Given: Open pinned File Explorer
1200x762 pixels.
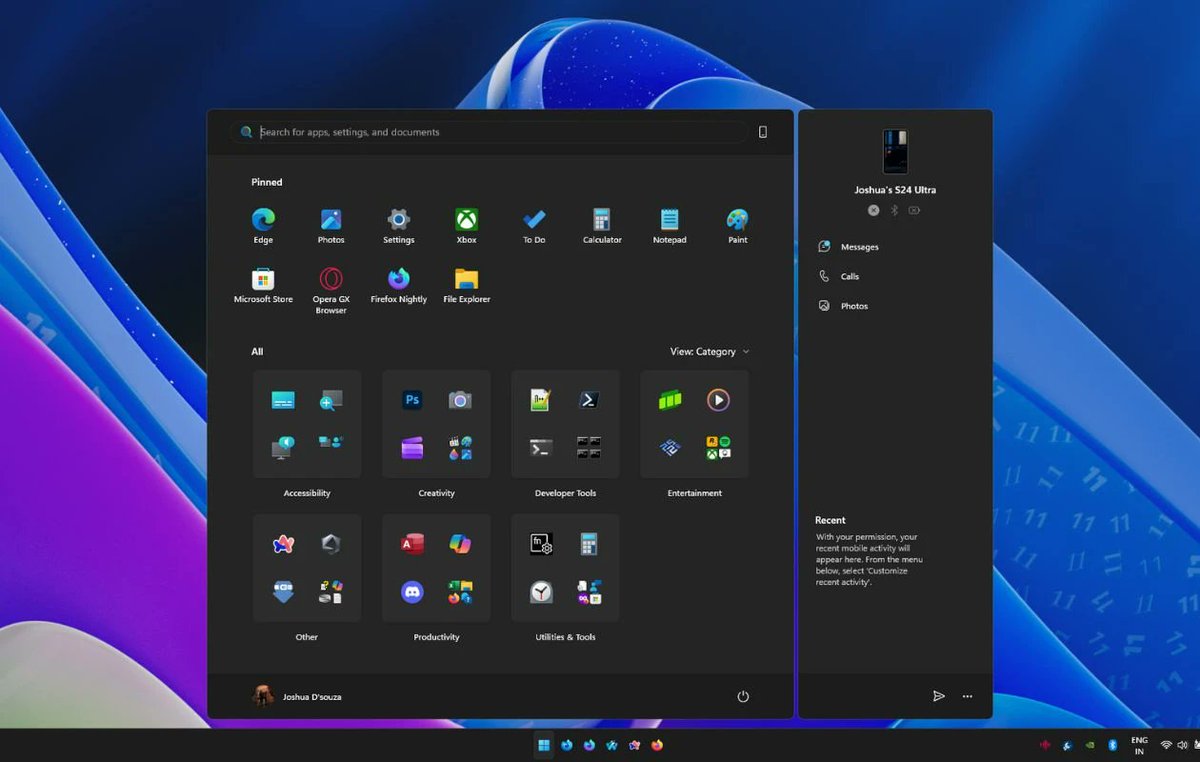Looking at the screenshot, I should click(x=467, y=286).
